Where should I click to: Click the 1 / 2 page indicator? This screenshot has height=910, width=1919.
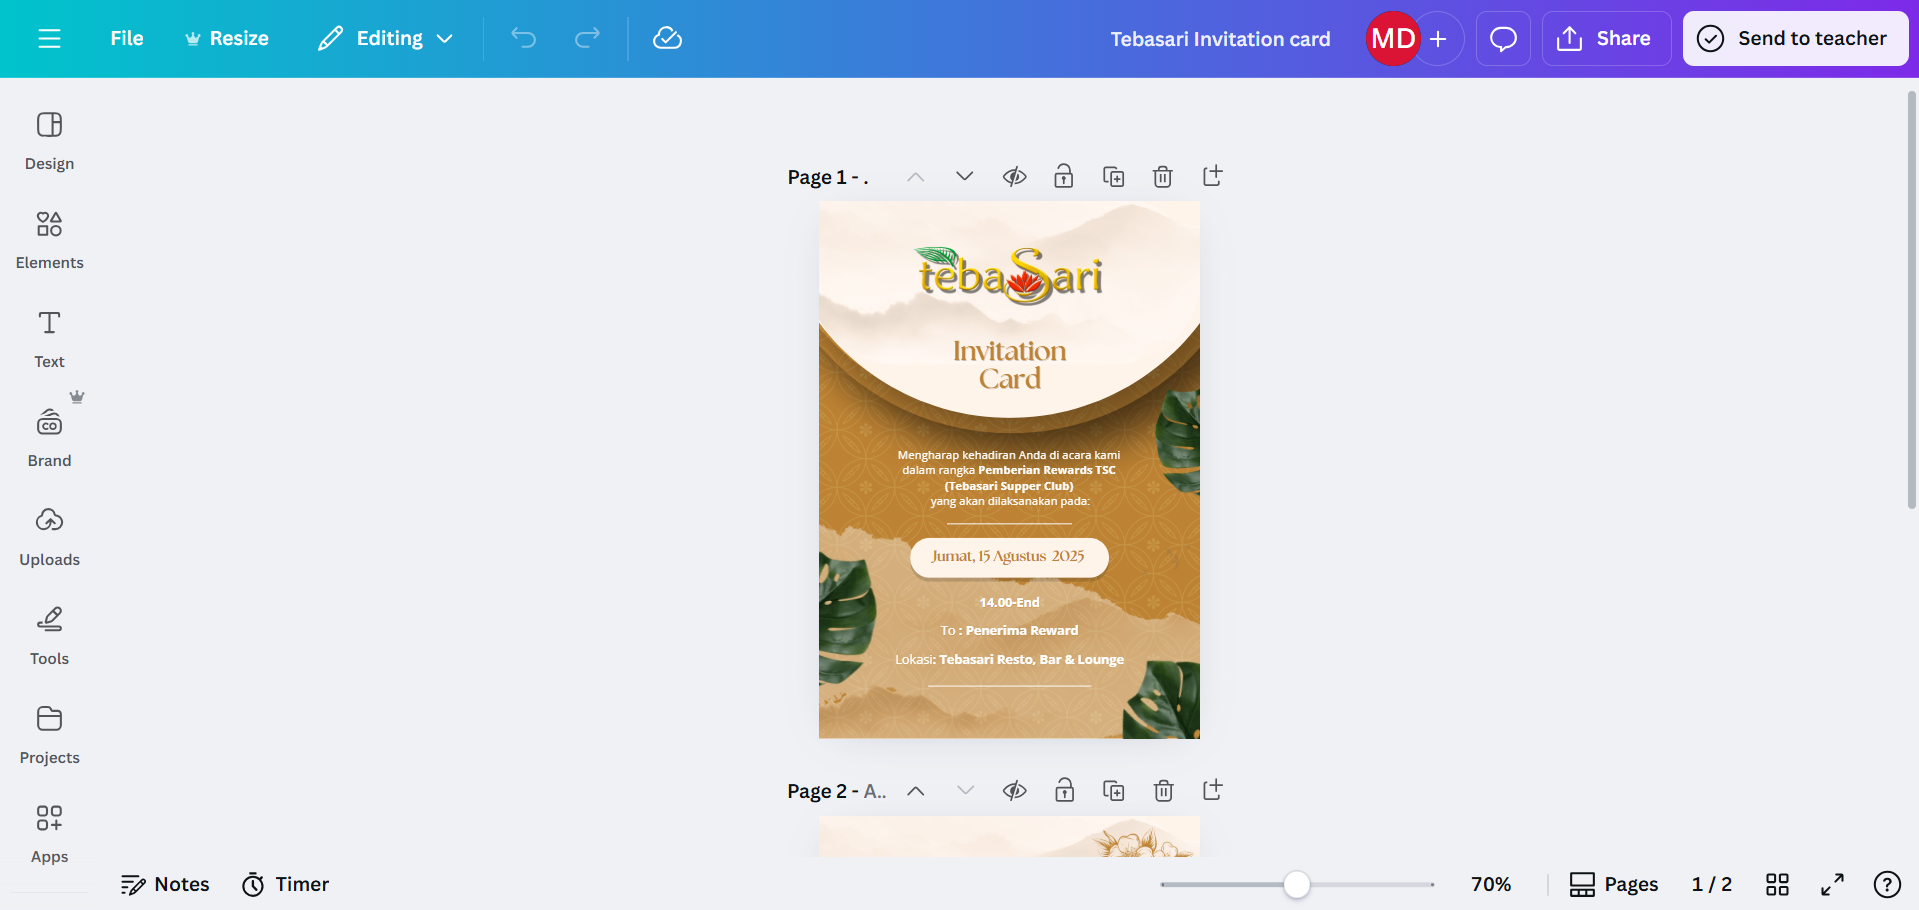[x=1711, y=884]
